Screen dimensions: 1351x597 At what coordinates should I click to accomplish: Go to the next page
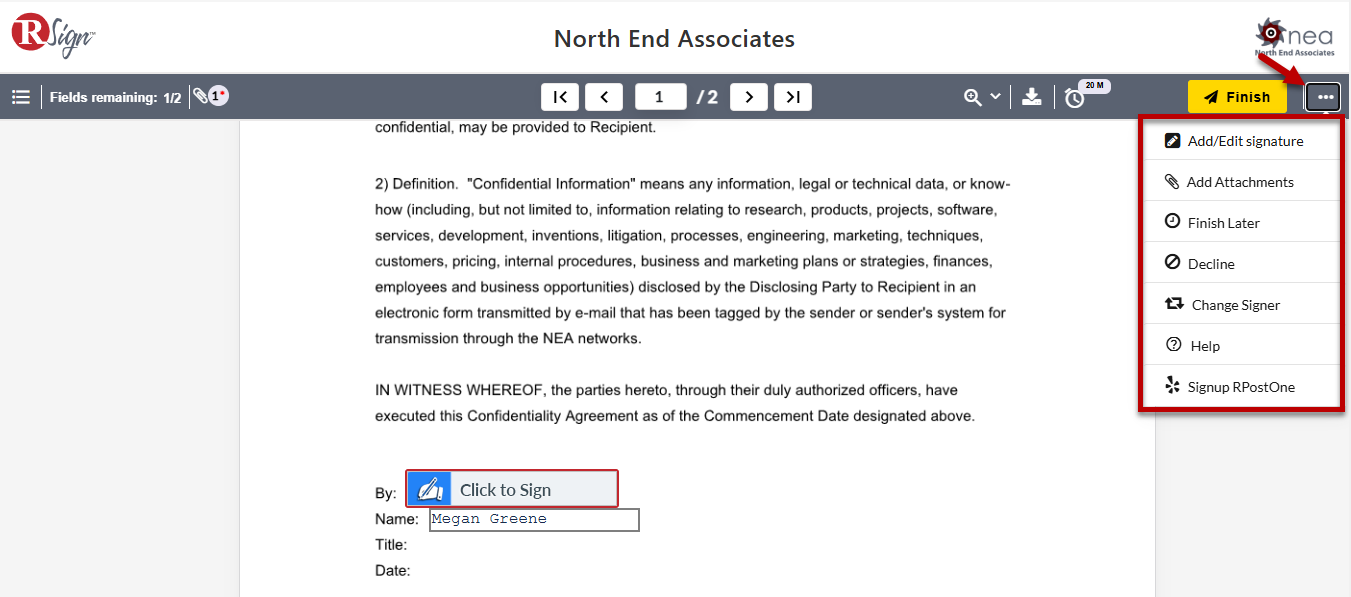749,97
